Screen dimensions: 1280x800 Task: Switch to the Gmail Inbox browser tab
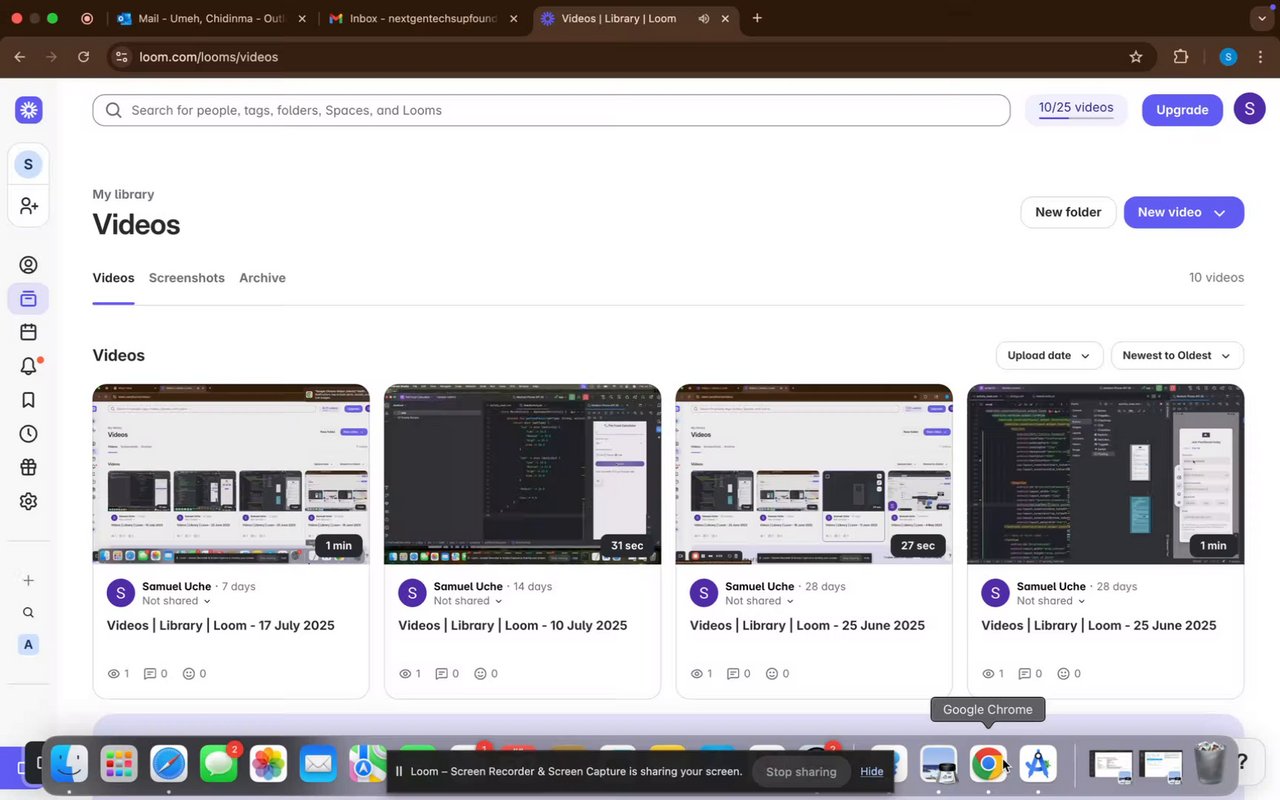point(423,19)
